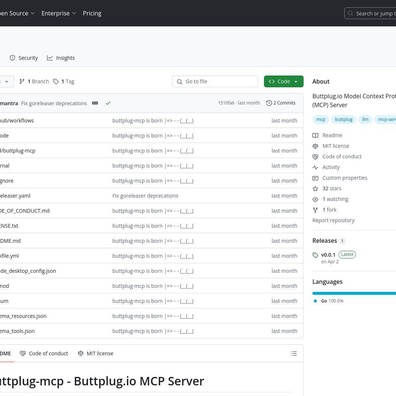
Task: Click the Security shield icon
Action: pyautogui.click(x=12, y=58)
